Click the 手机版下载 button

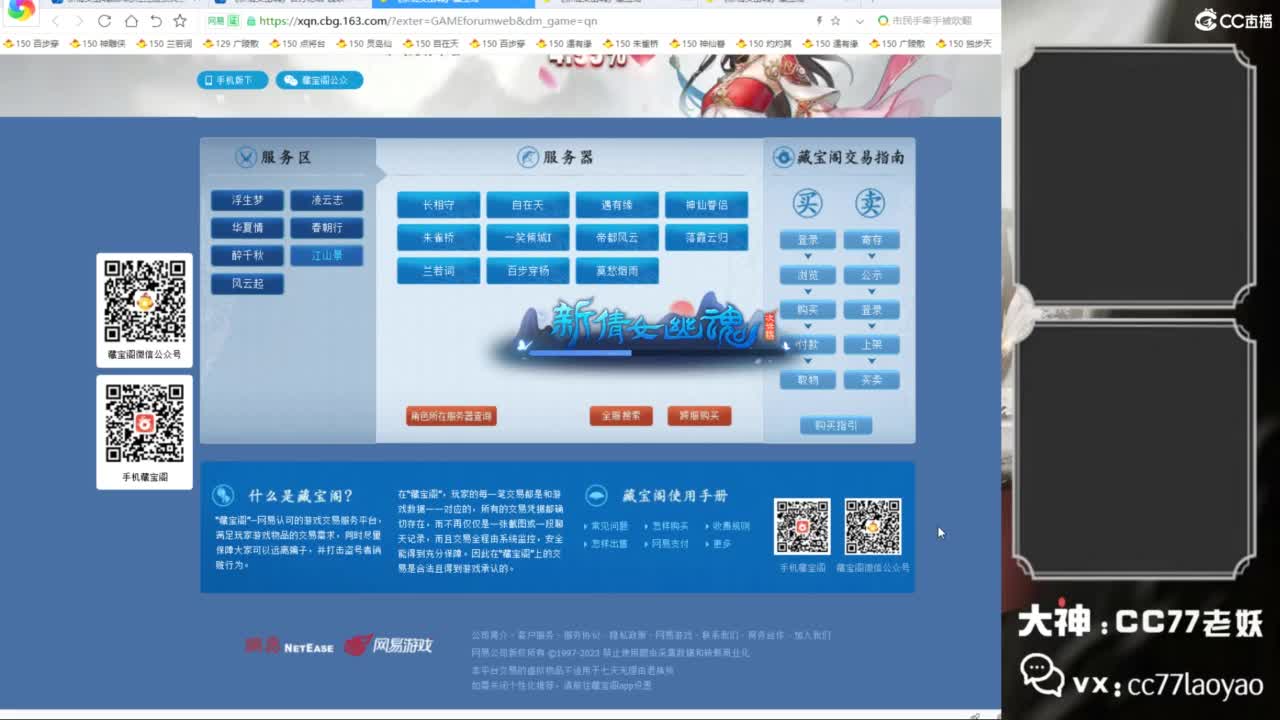click(x=232, y=80)
